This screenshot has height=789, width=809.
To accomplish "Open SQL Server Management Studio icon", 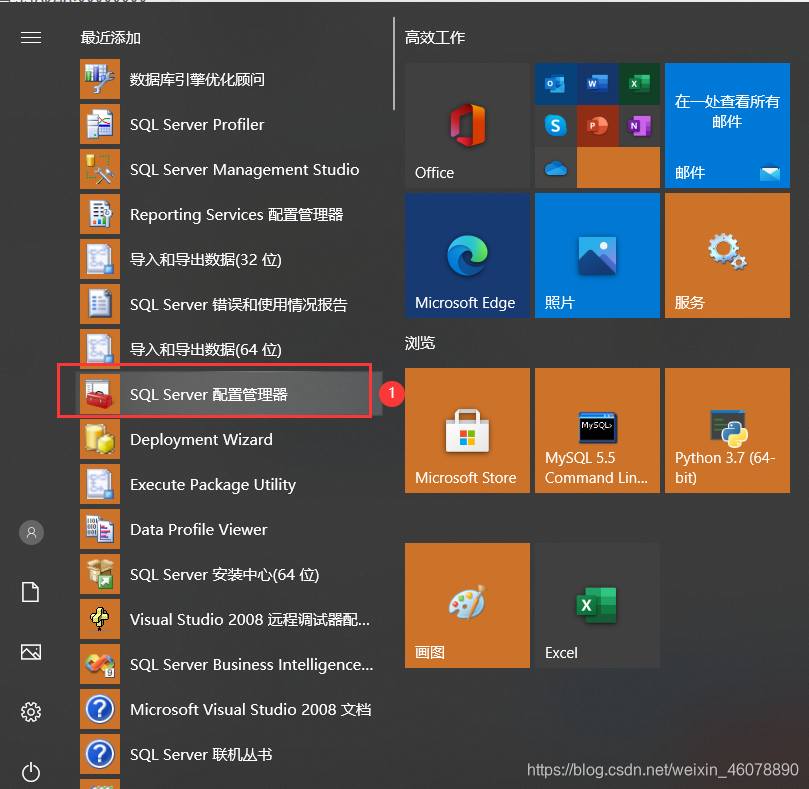I will click(x=100, y=169).
